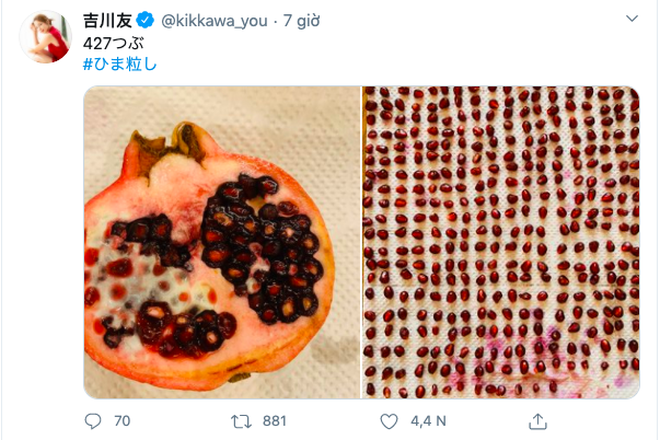Click the reply speech bubble icon
This screenshot has width=660, height=440.
pos(93,421)
